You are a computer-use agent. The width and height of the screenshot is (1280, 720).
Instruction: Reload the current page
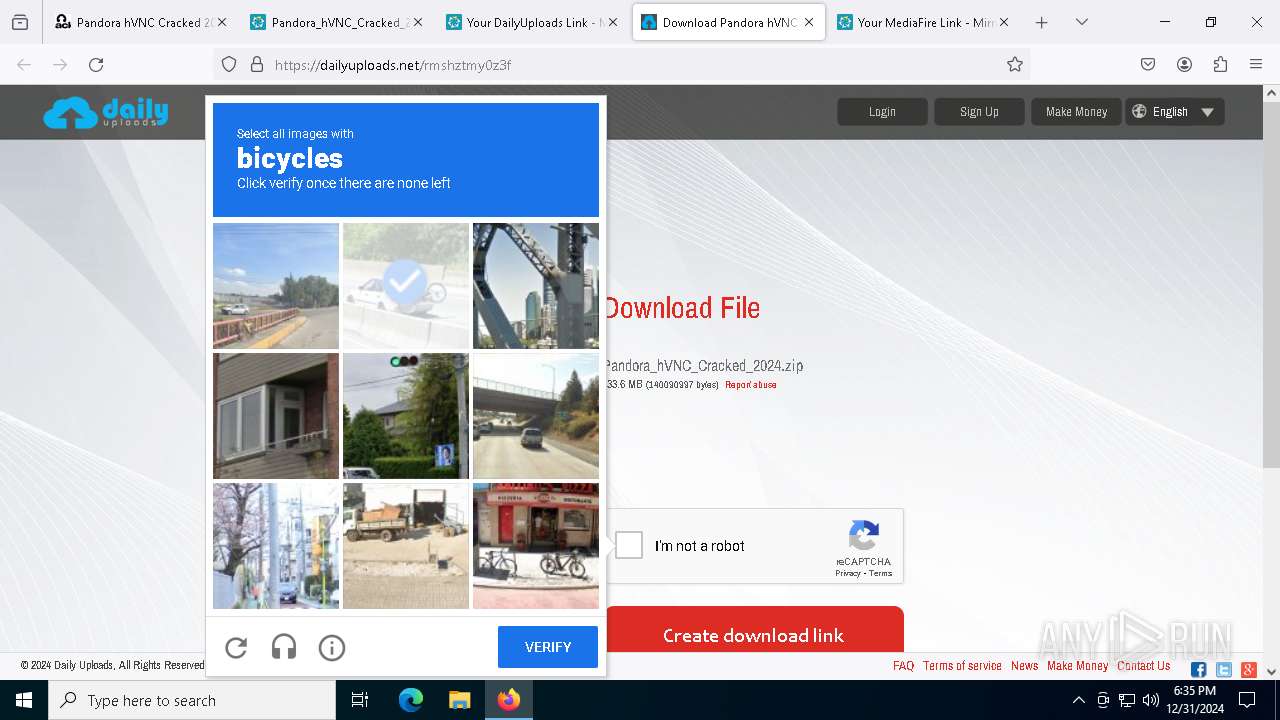(96, 64)
